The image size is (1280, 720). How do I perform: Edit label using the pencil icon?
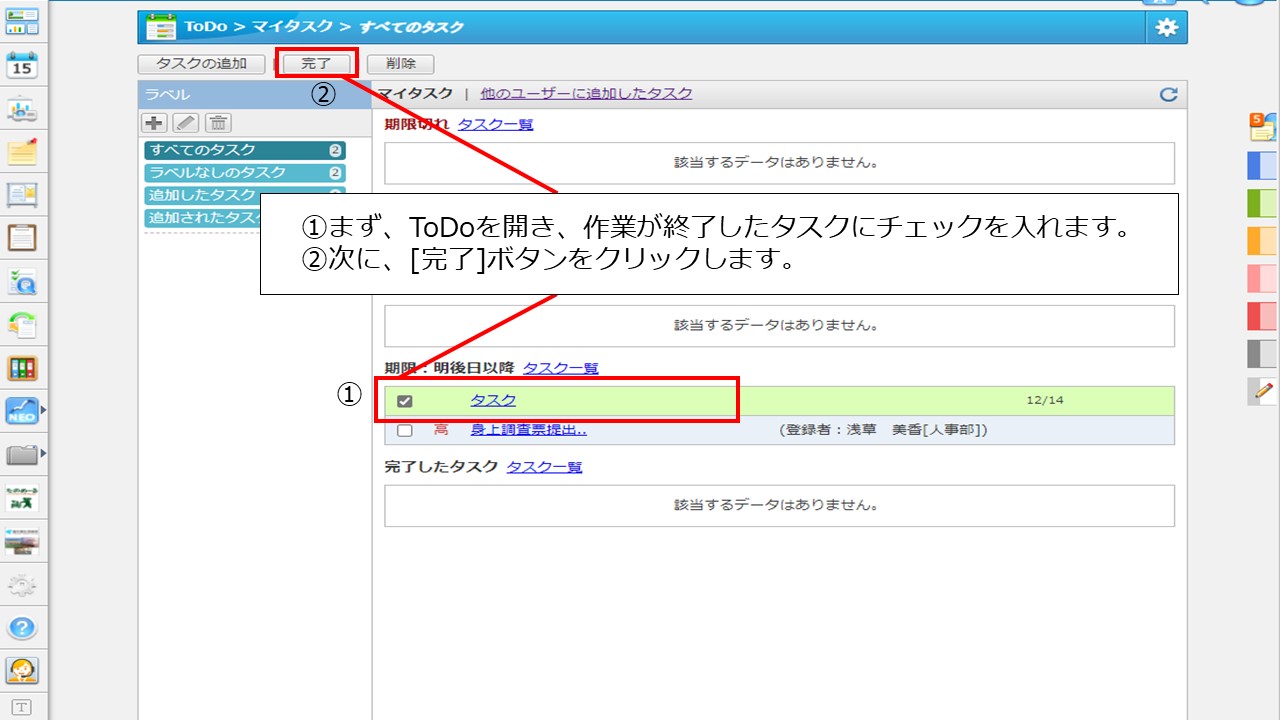click(x=187, y=123)
